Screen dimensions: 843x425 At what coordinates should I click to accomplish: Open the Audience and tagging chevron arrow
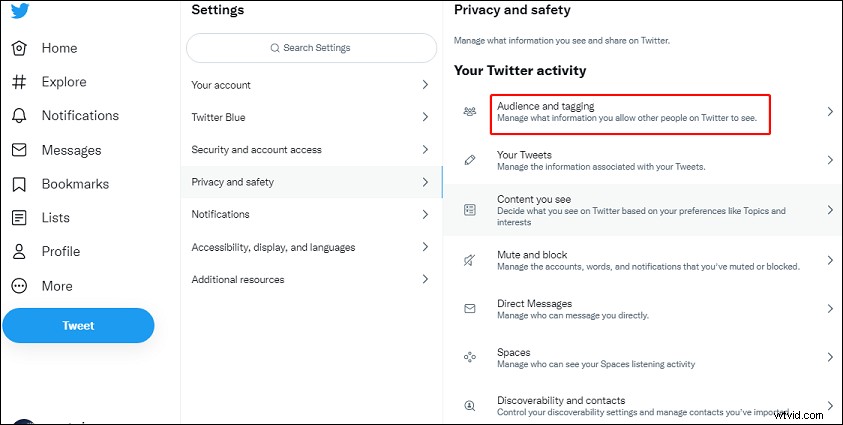click(x=831, y=111)
